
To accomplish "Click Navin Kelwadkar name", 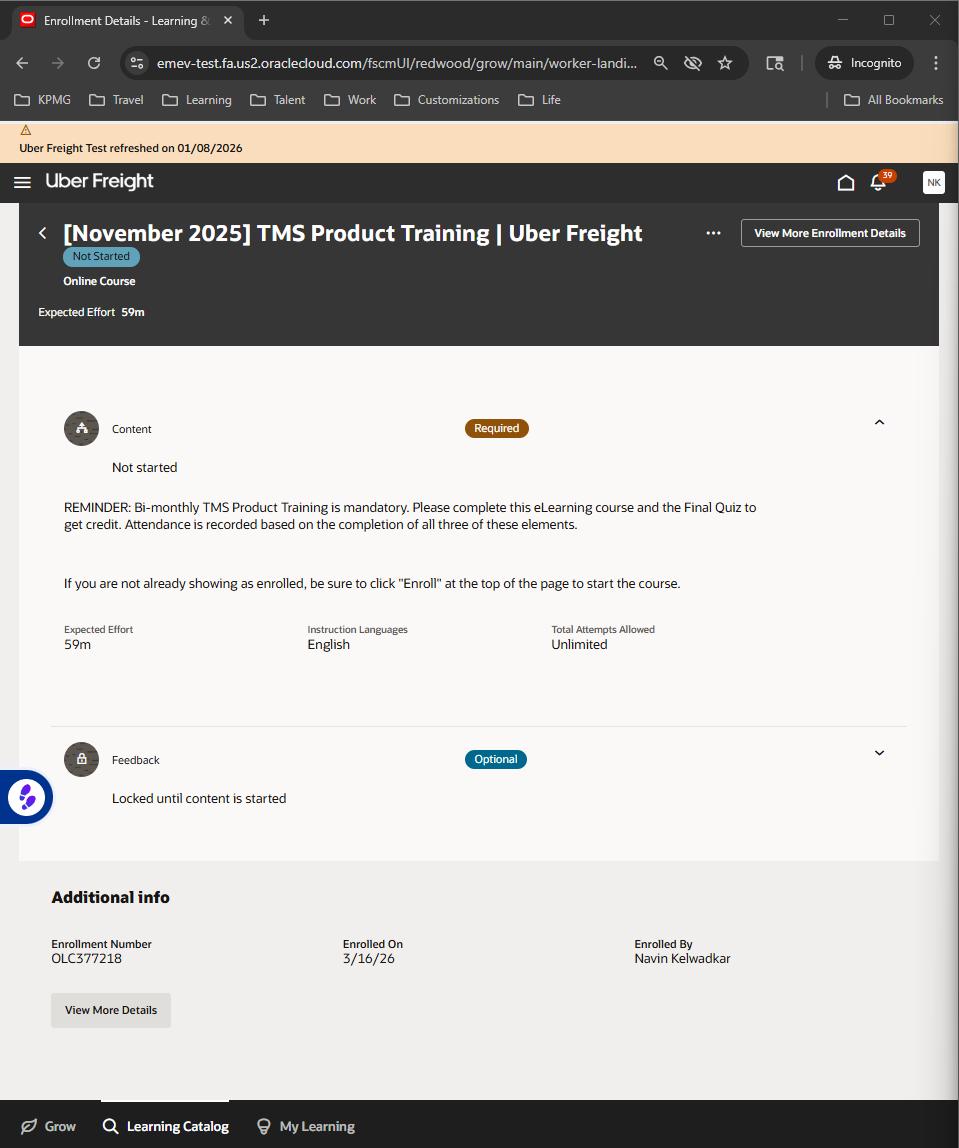I will 682,958.
